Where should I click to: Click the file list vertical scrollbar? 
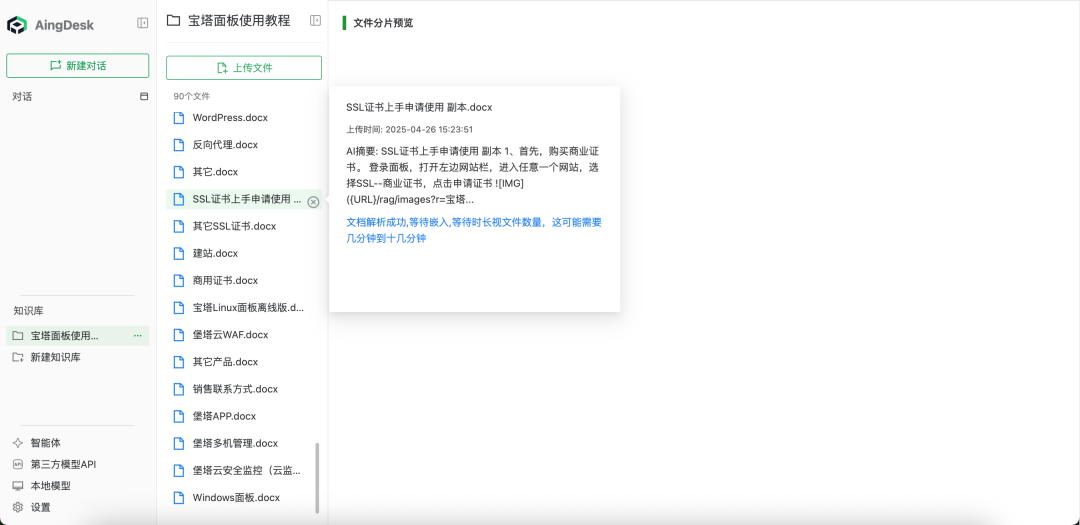318,477
